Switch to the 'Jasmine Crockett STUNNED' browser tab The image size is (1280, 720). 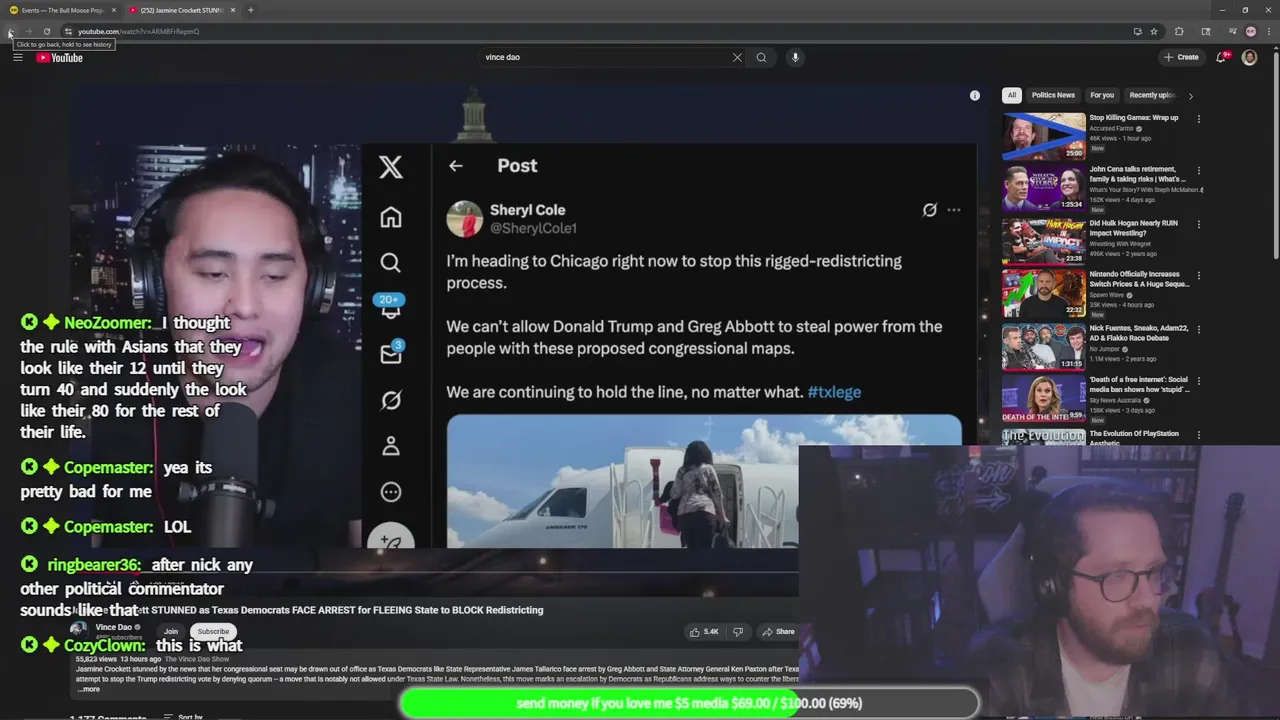coord(182,10)
